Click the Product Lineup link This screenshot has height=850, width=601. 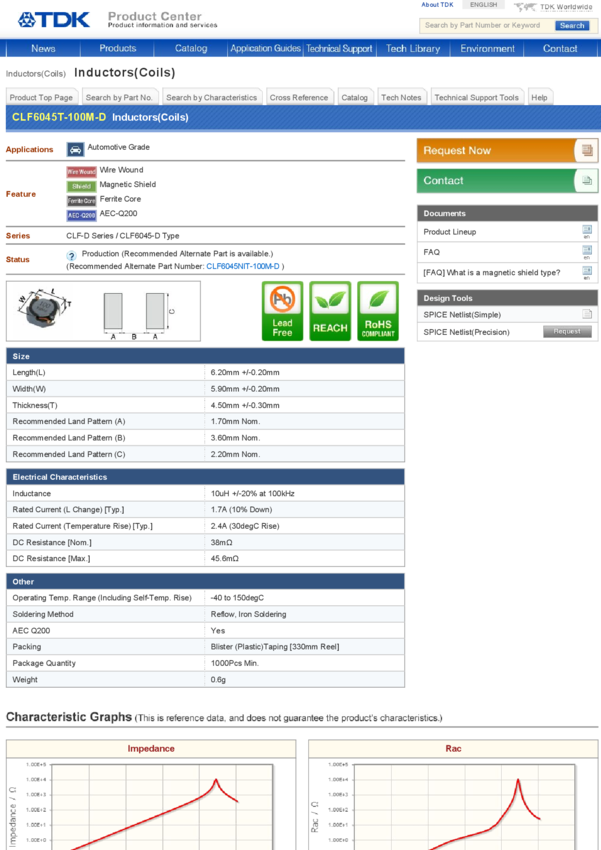450,231
